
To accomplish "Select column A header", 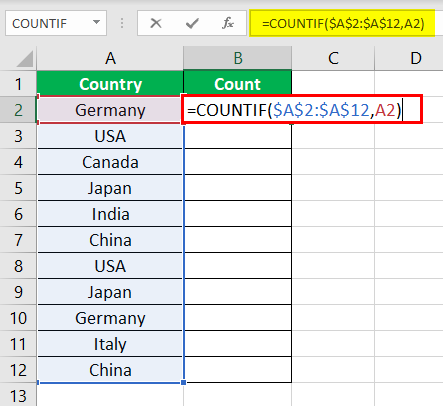I will click(x=110, y=58).
